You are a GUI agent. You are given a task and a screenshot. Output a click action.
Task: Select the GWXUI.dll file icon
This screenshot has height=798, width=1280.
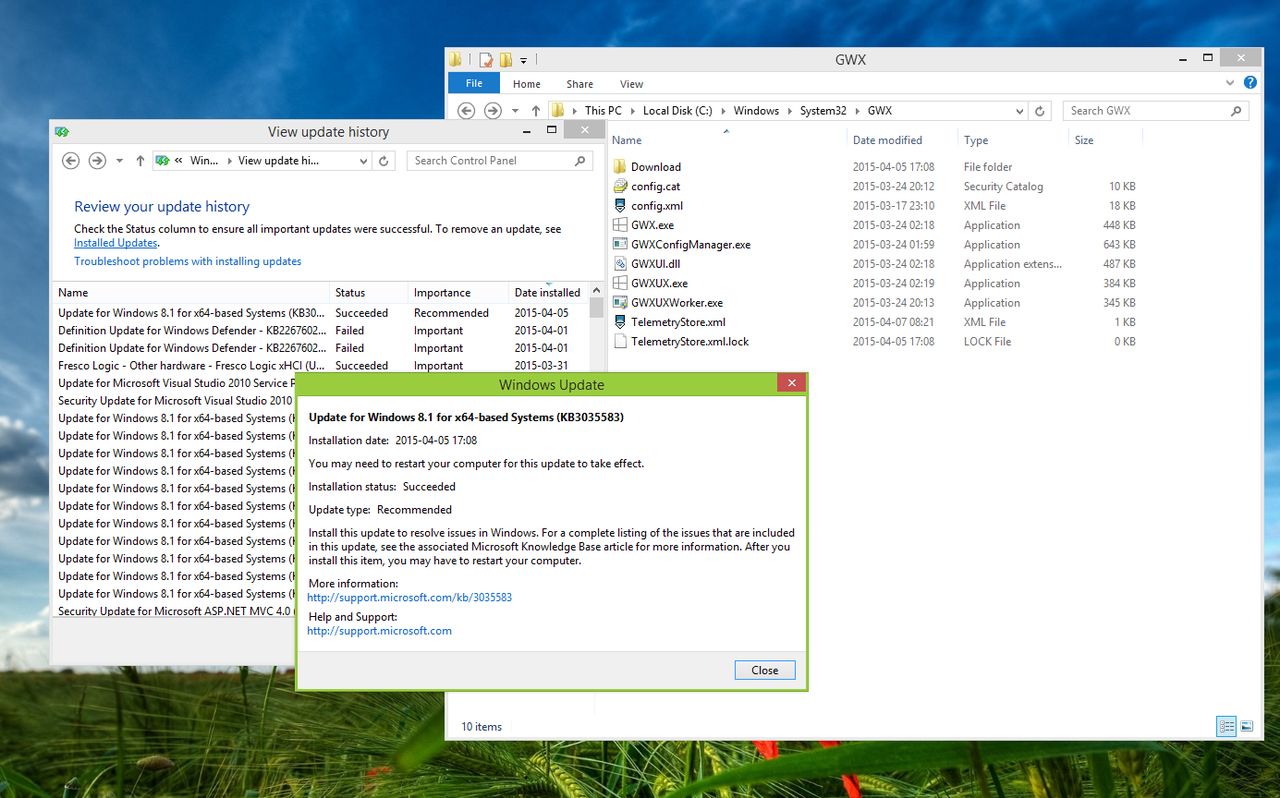pyautogui.click(x=620, y=264)
